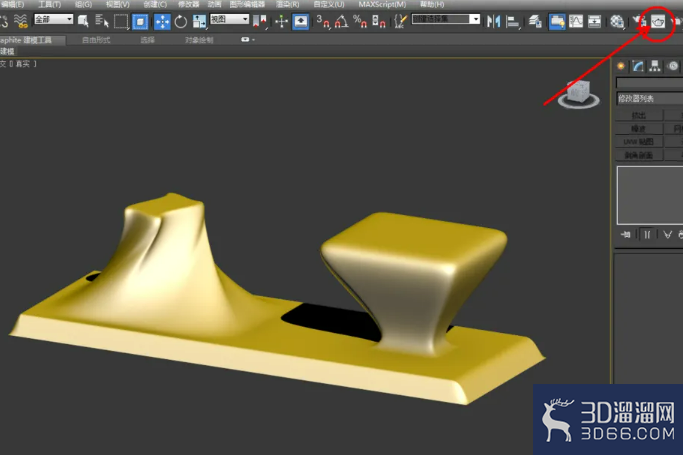
Task: Switch to the 选择 ribbon tab
Action: (148, 40)
